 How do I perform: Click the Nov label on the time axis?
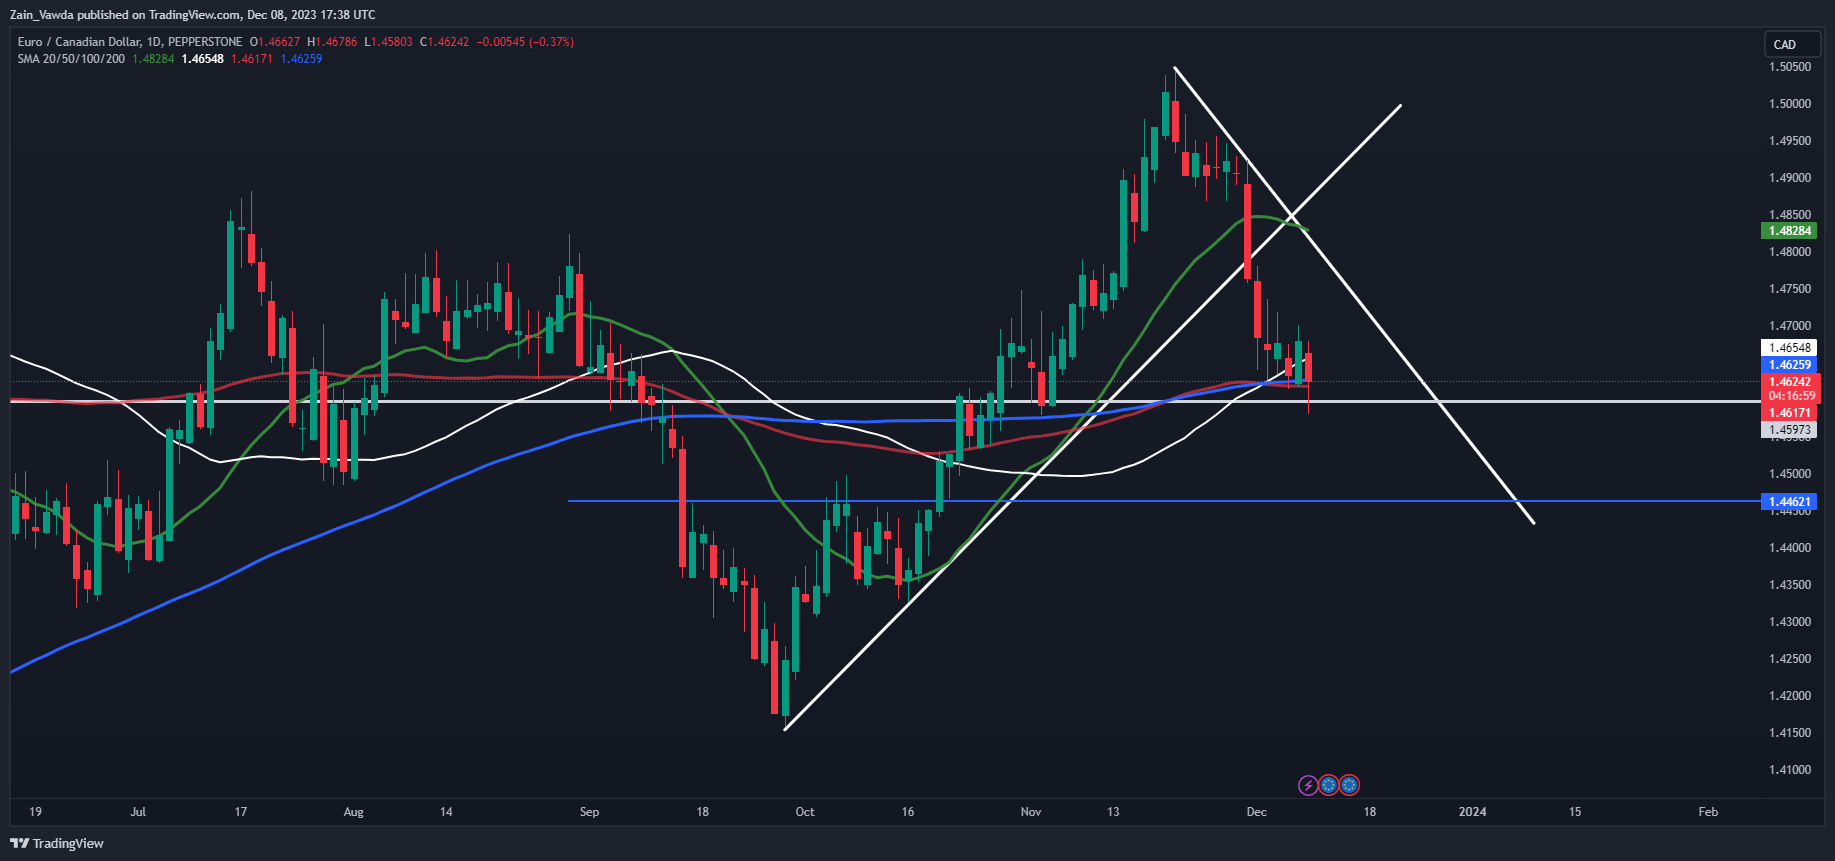tap(1031, 812)
